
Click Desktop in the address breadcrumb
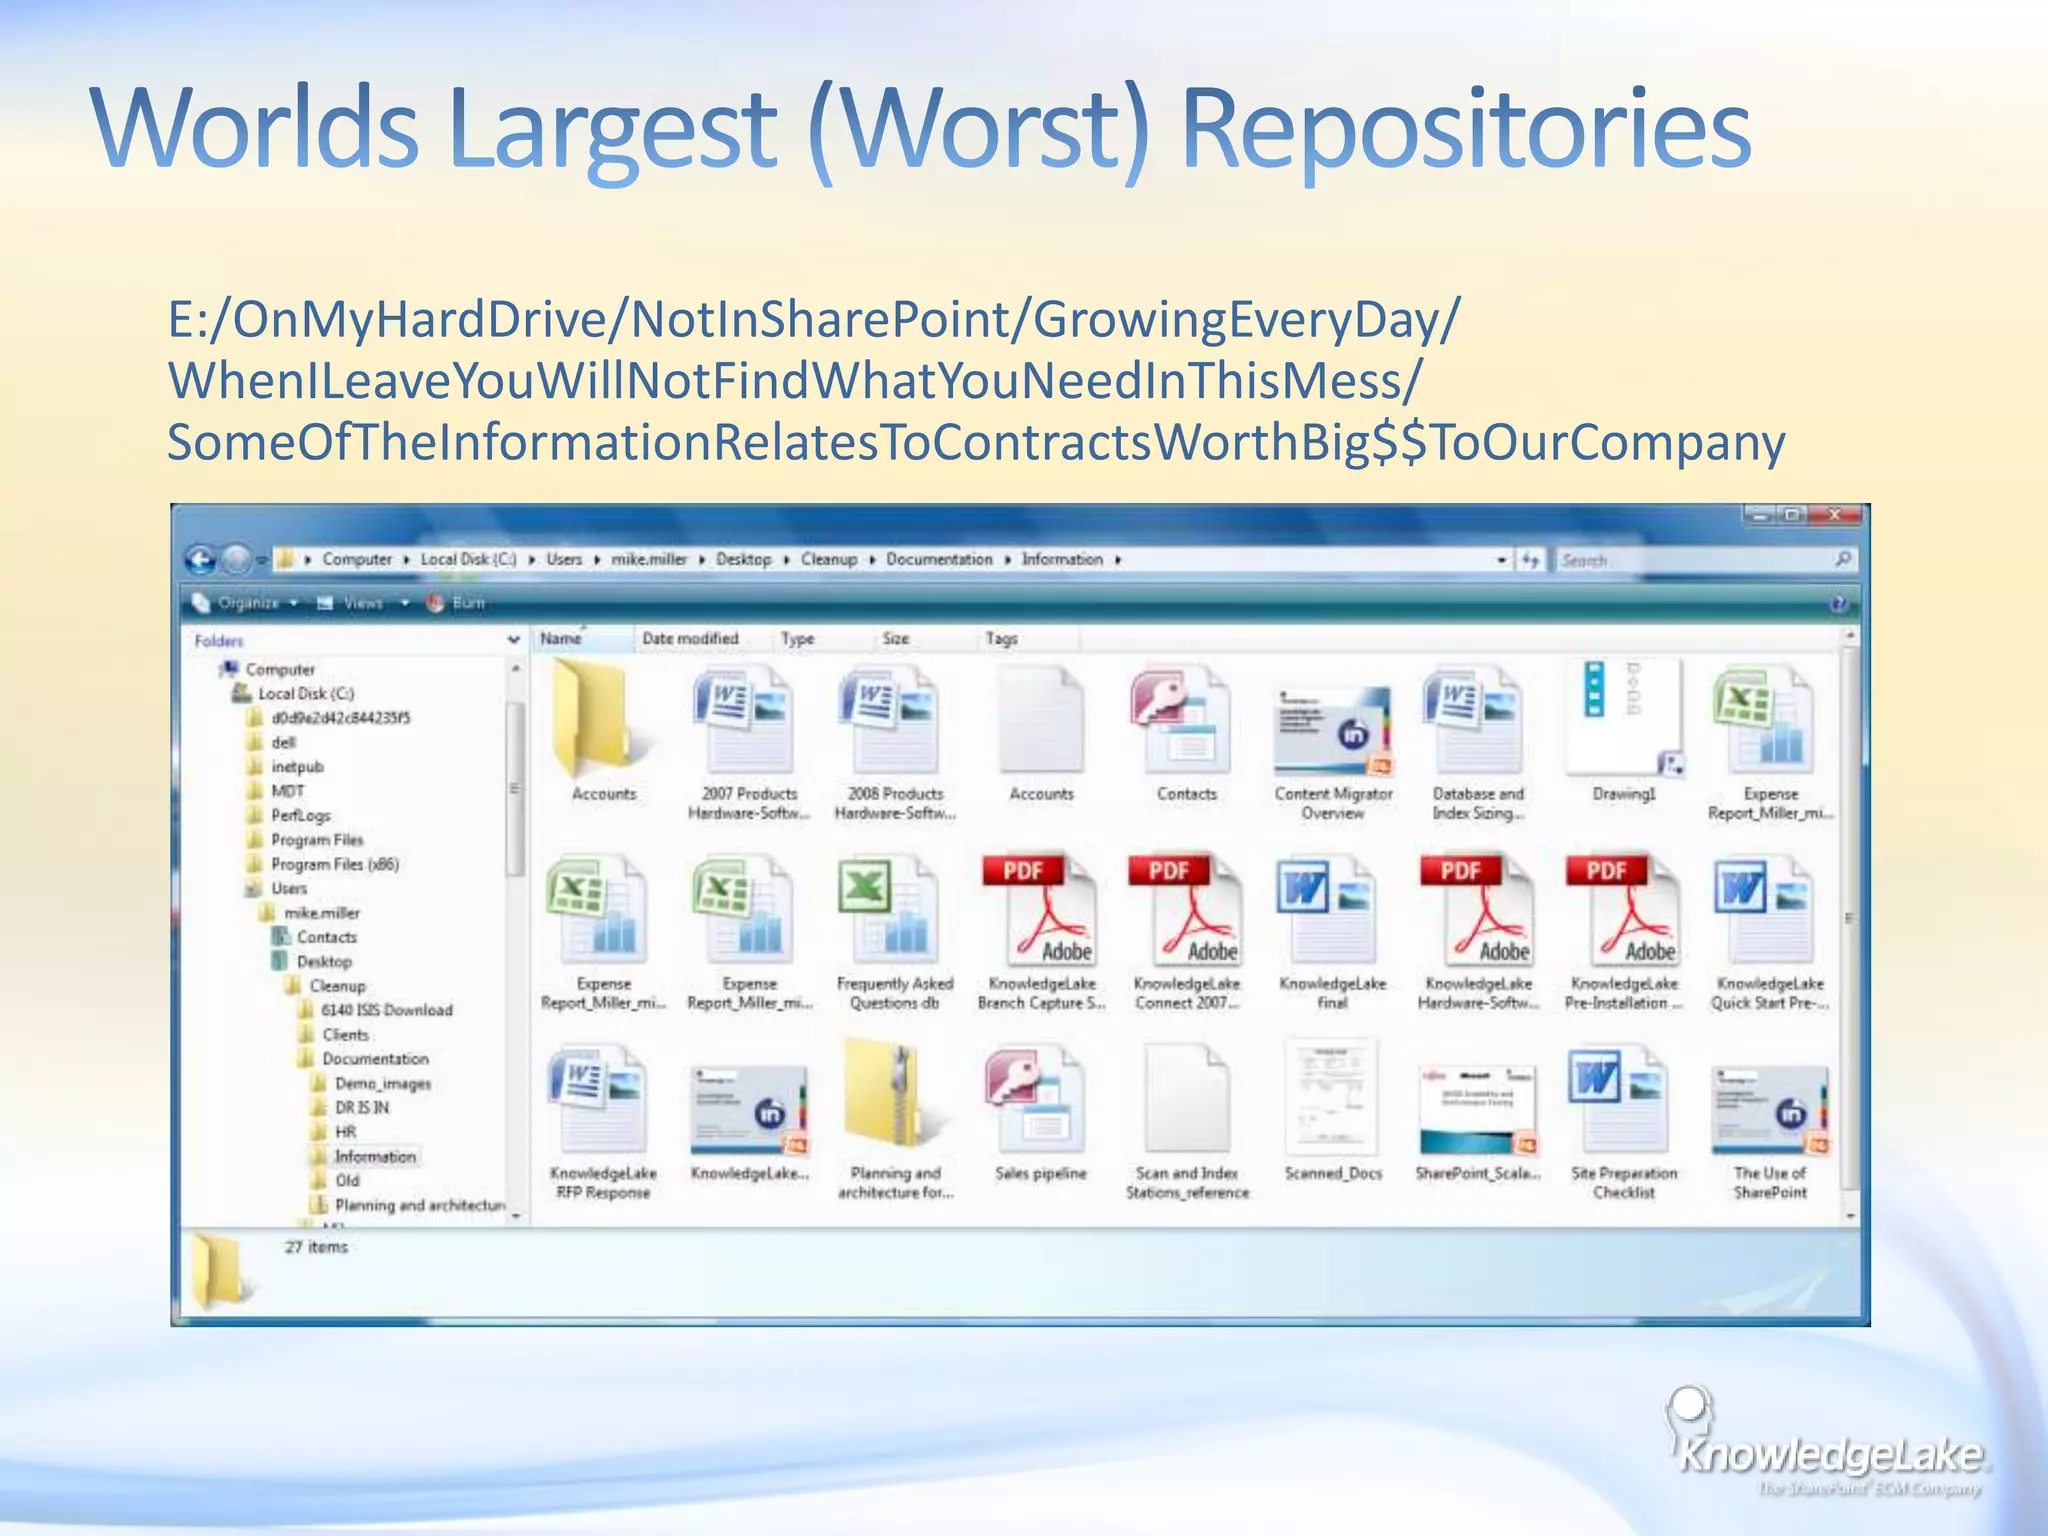point(743,559)
